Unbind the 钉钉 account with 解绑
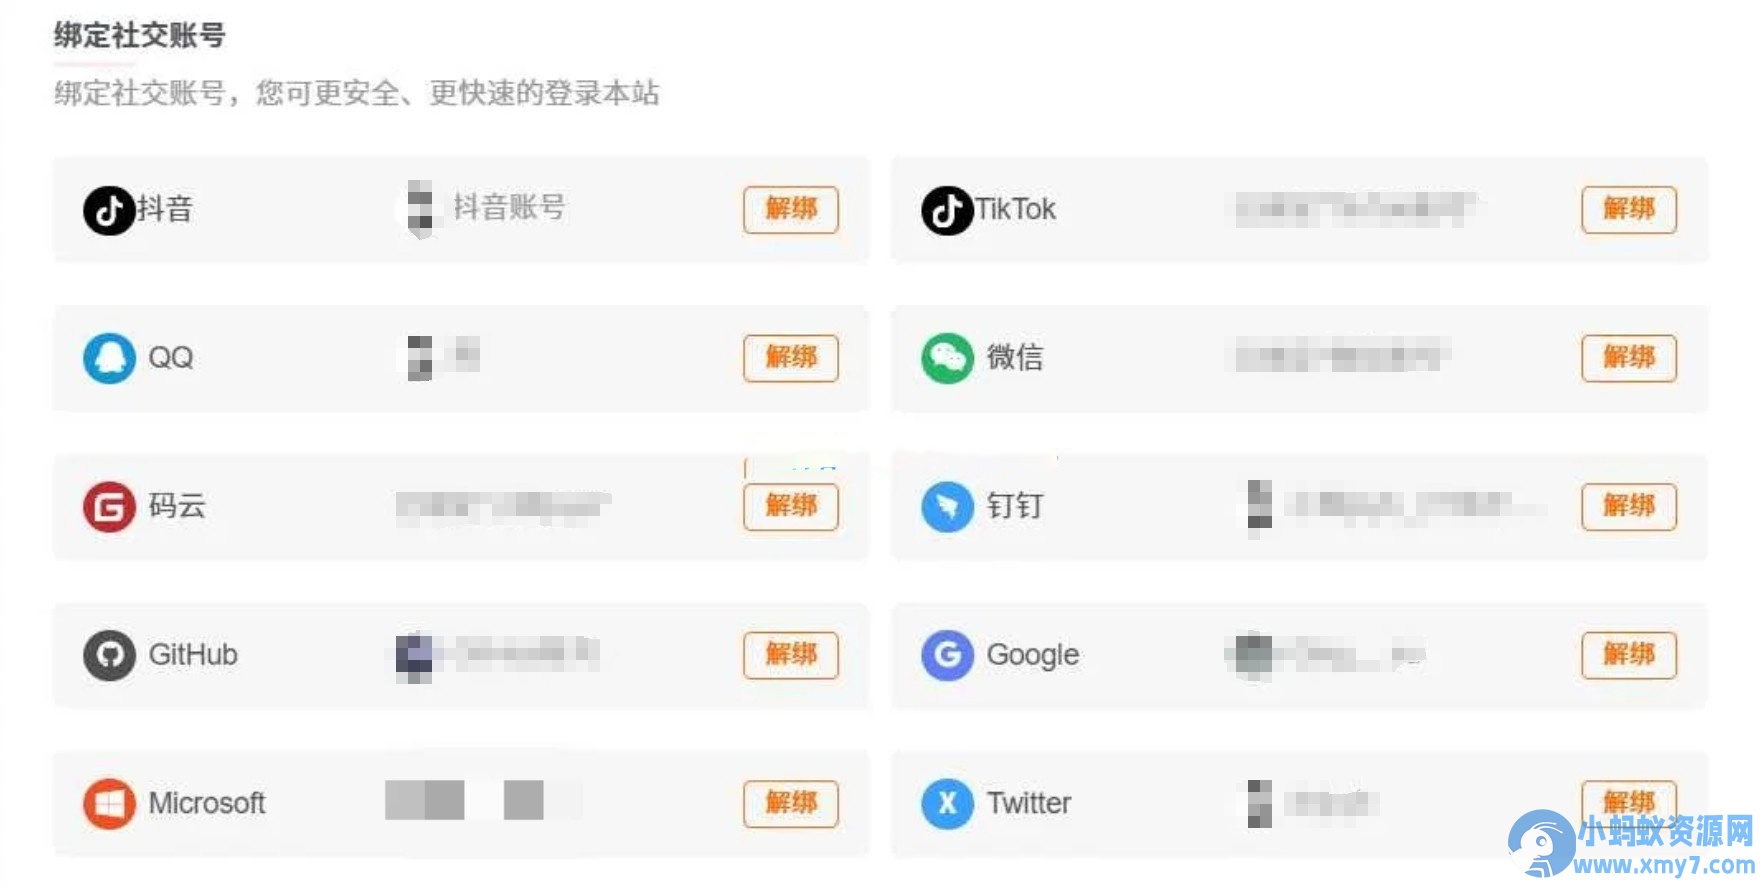Viewport: 1761px width, 895px height. 1629,507
